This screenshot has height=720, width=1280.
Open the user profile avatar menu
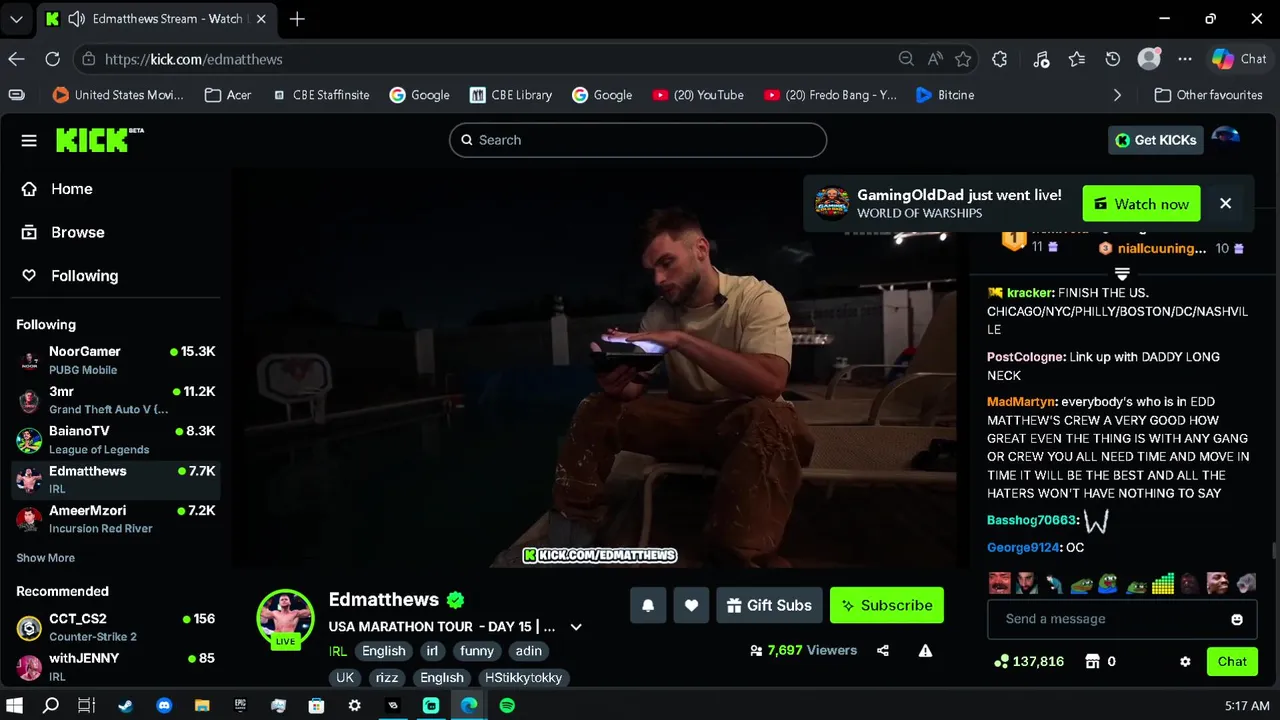point(1226,138)
